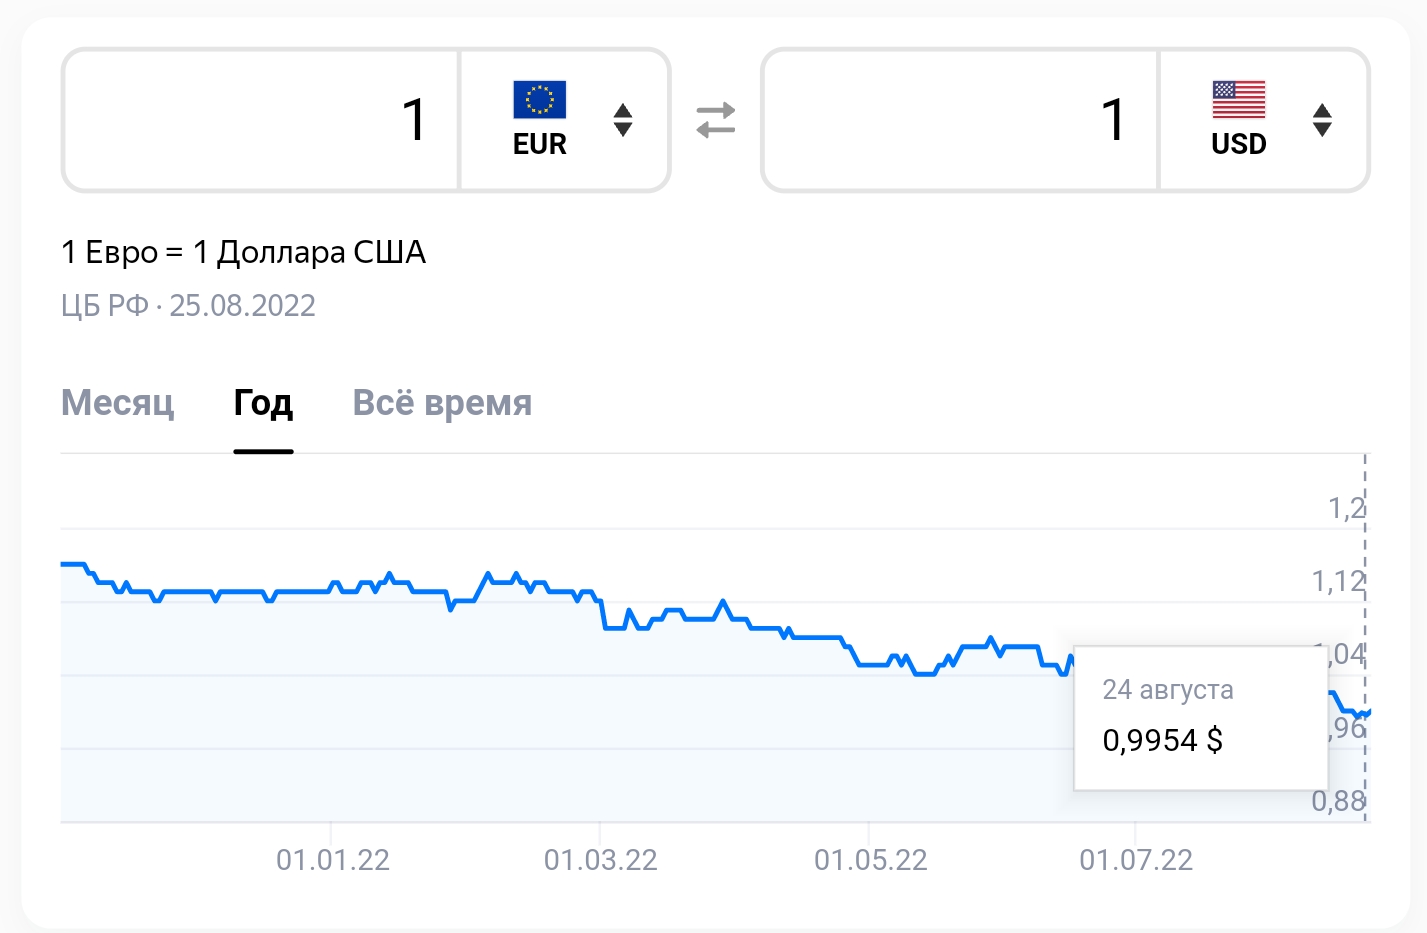1427x933 pixels.
Task: Switch to the Месяц tab
Action: [118, 403]
